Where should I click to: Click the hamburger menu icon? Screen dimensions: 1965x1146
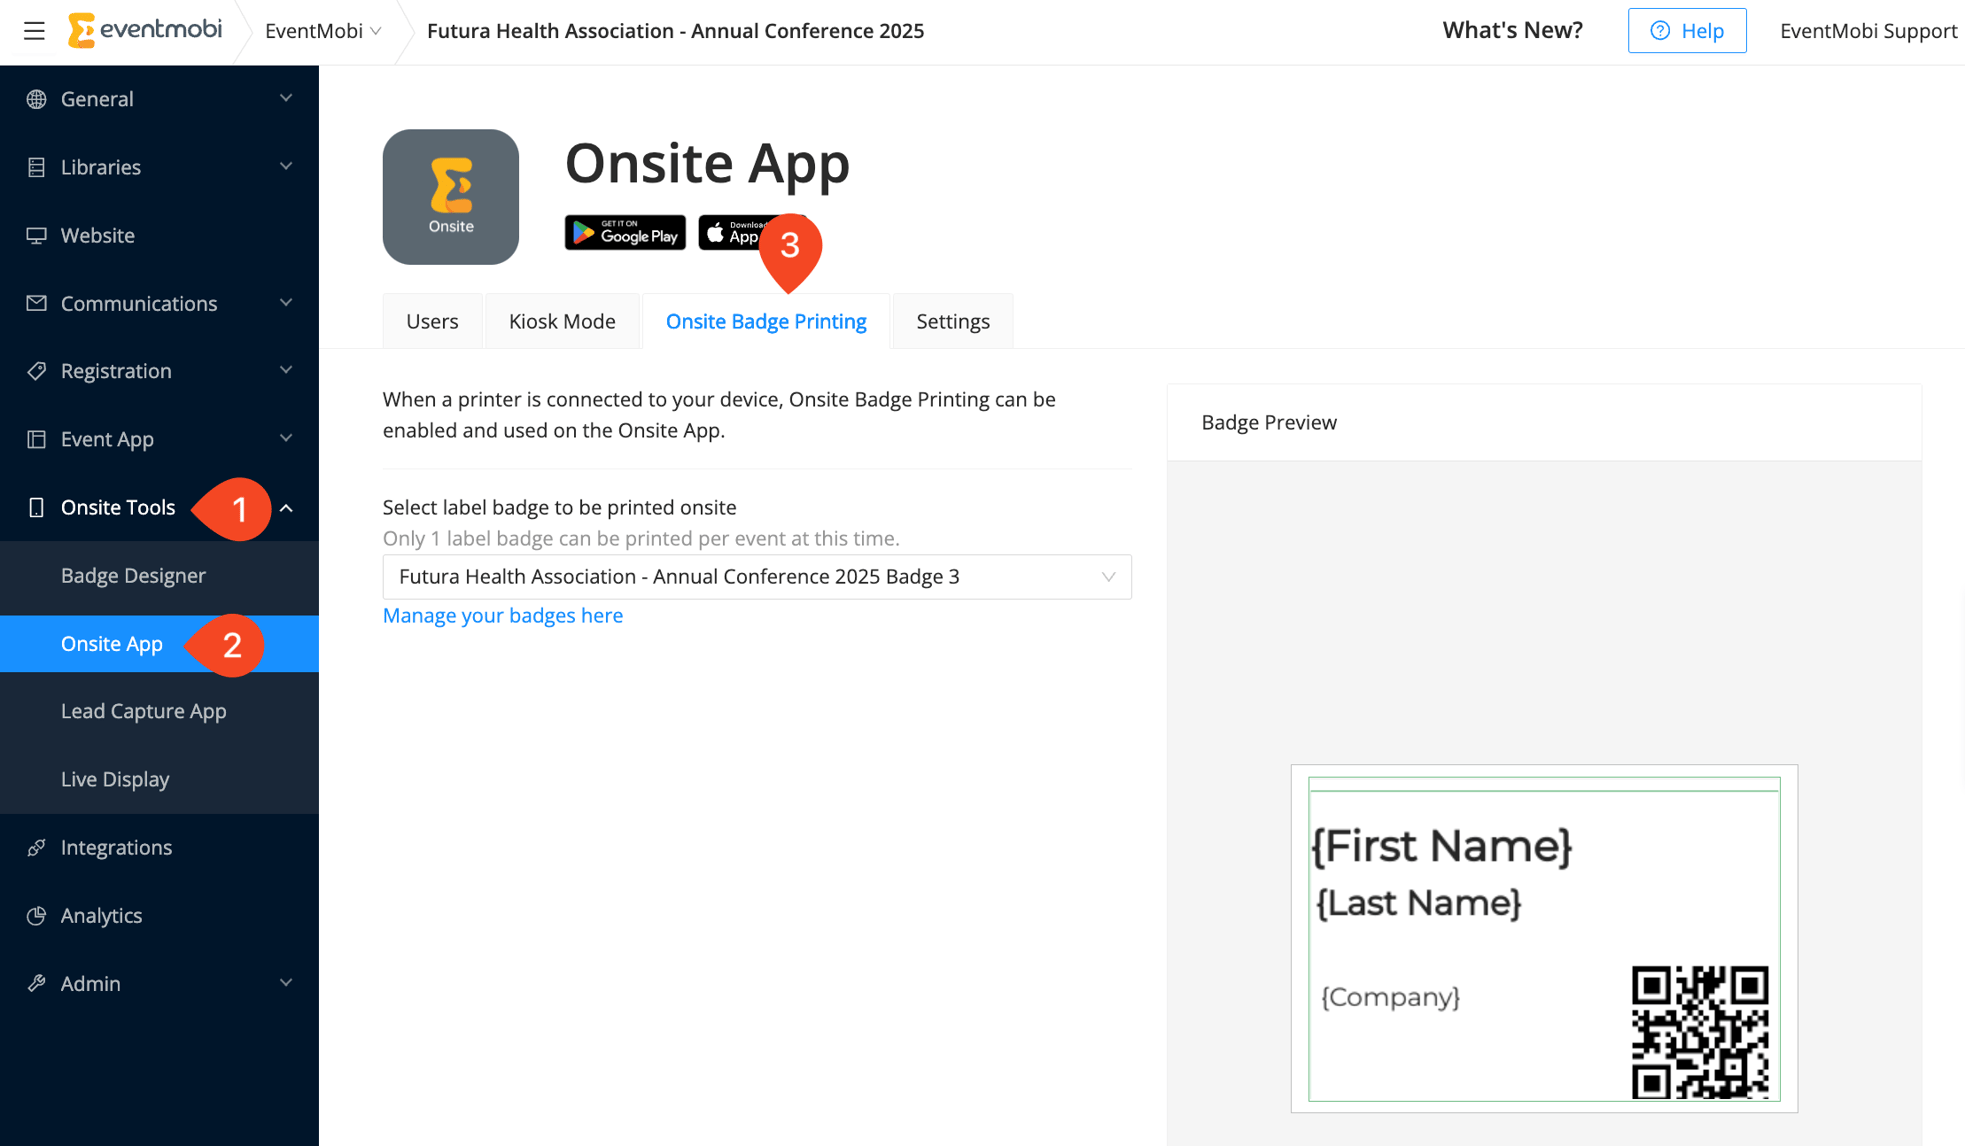(34, 31)
